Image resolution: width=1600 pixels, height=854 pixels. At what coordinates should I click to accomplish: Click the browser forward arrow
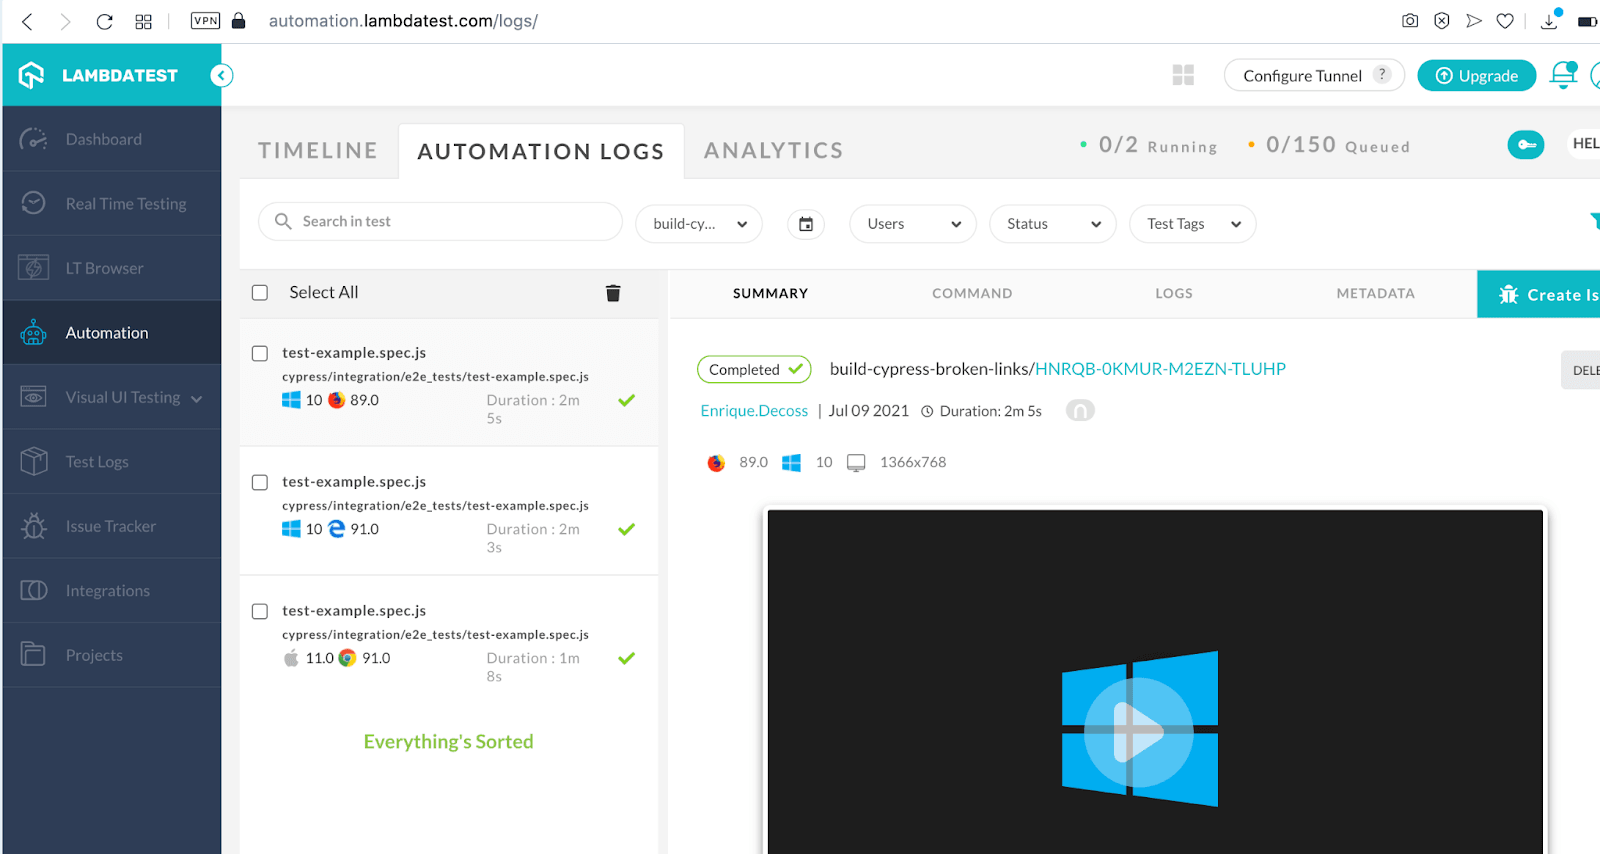tap(65, 21)
